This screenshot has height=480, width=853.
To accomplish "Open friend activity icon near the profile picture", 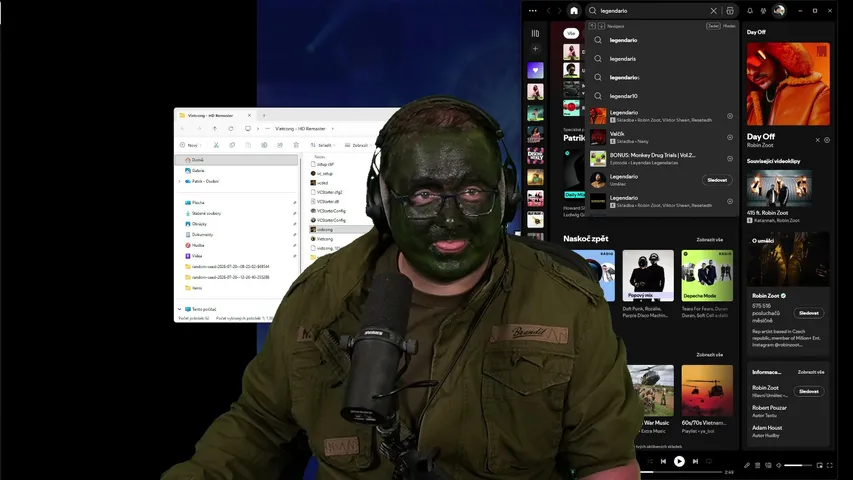I will (x=763, y=11).
